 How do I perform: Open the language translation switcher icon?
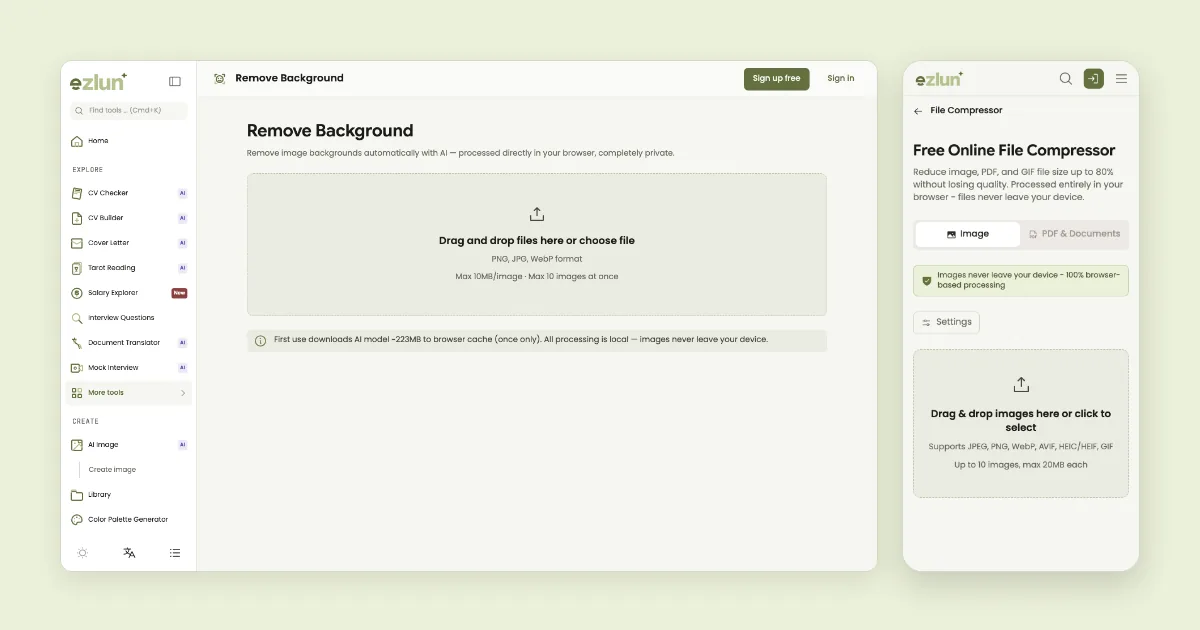tap(129, 553)
